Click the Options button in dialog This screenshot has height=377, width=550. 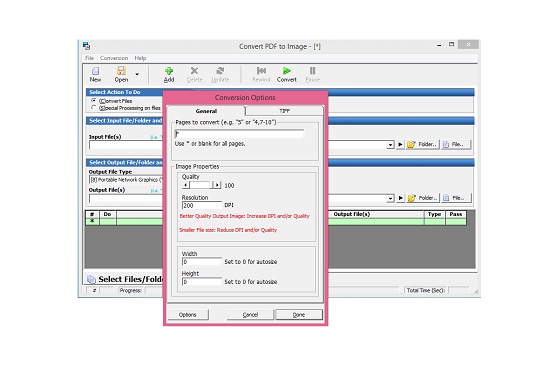(x=188, y=315)
